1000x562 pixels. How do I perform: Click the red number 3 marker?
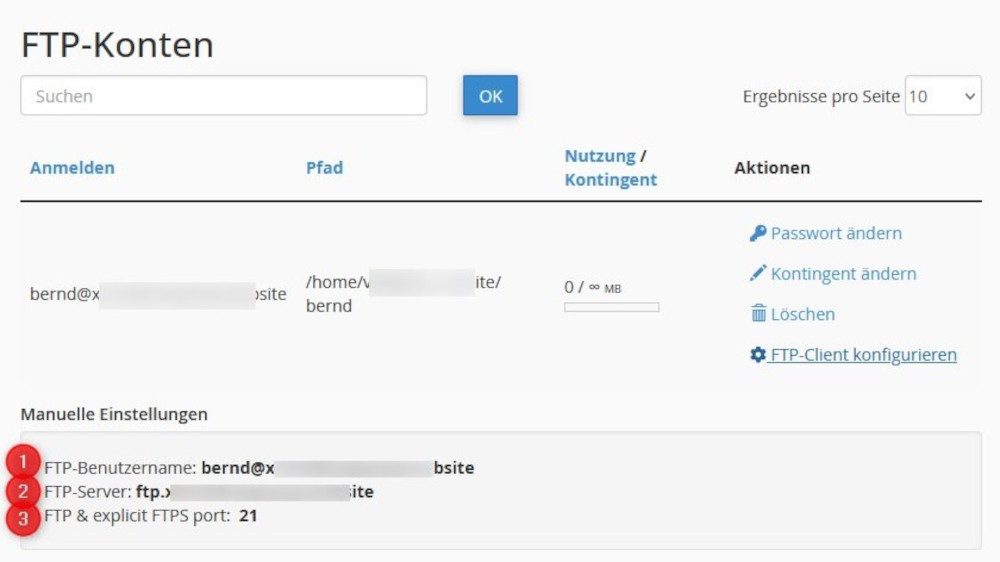pyautogui.click(x=23, y=518)
